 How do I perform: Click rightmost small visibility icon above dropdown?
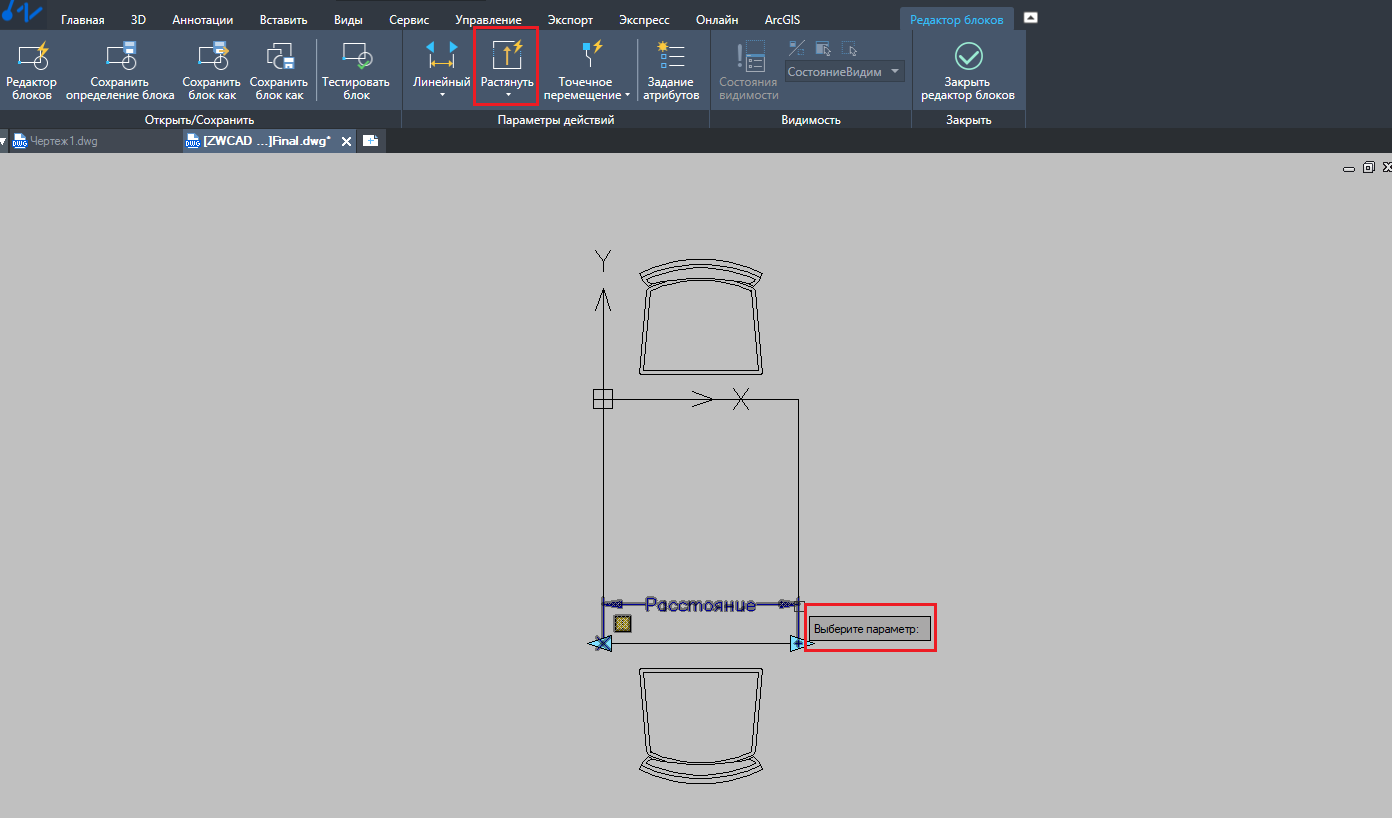click(849, 47)
